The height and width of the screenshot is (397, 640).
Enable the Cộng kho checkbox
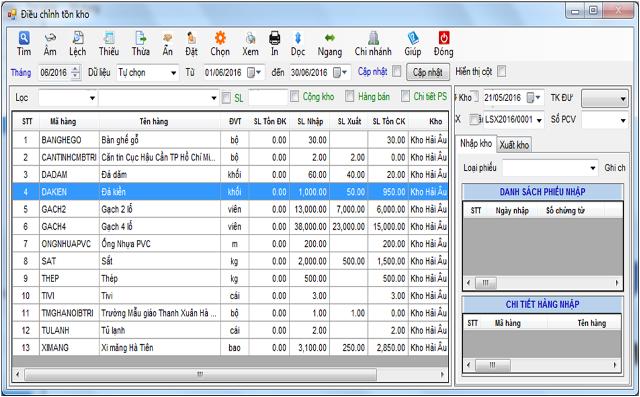pos(294,96)
